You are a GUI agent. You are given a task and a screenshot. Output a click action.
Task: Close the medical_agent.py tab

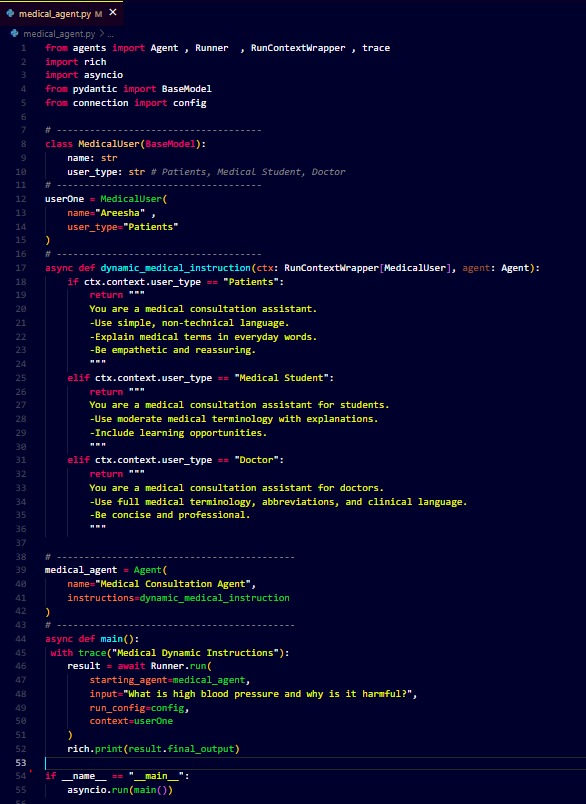tap(113, 12)
